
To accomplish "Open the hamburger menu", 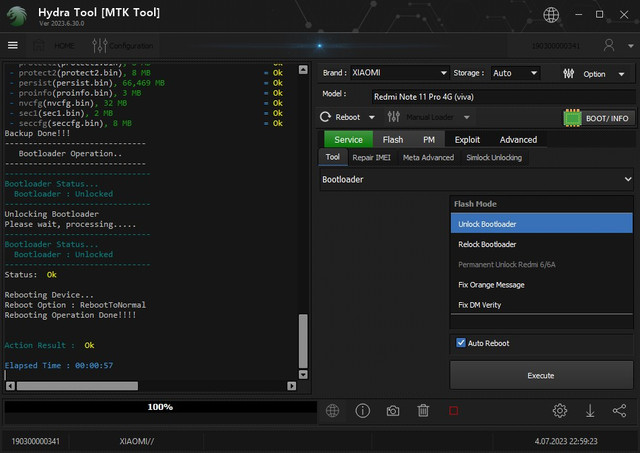I will [13, 45].
